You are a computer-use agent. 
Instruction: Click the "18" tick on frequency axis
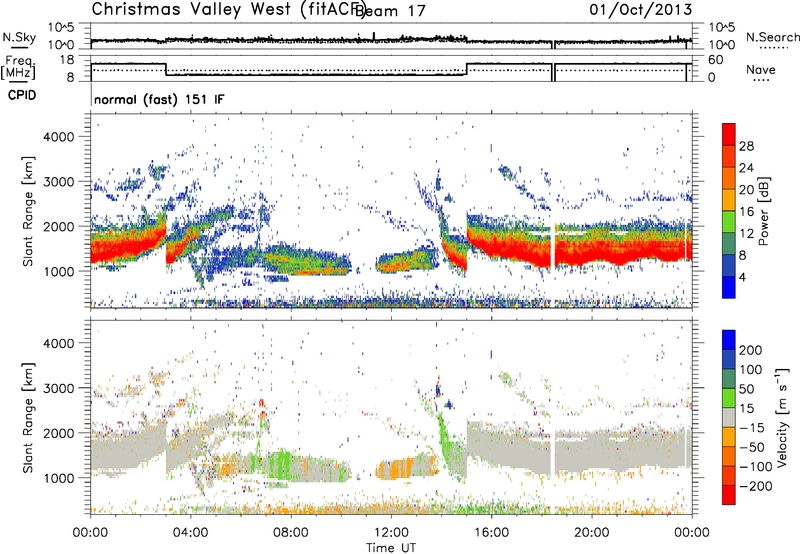click(x=67, y=60)
